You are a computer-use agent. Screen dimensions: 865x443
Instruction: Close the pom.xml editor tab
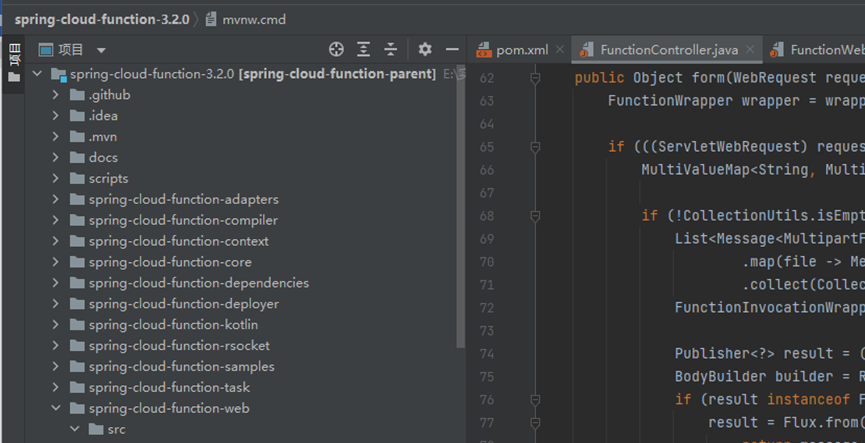coord(559,50)
